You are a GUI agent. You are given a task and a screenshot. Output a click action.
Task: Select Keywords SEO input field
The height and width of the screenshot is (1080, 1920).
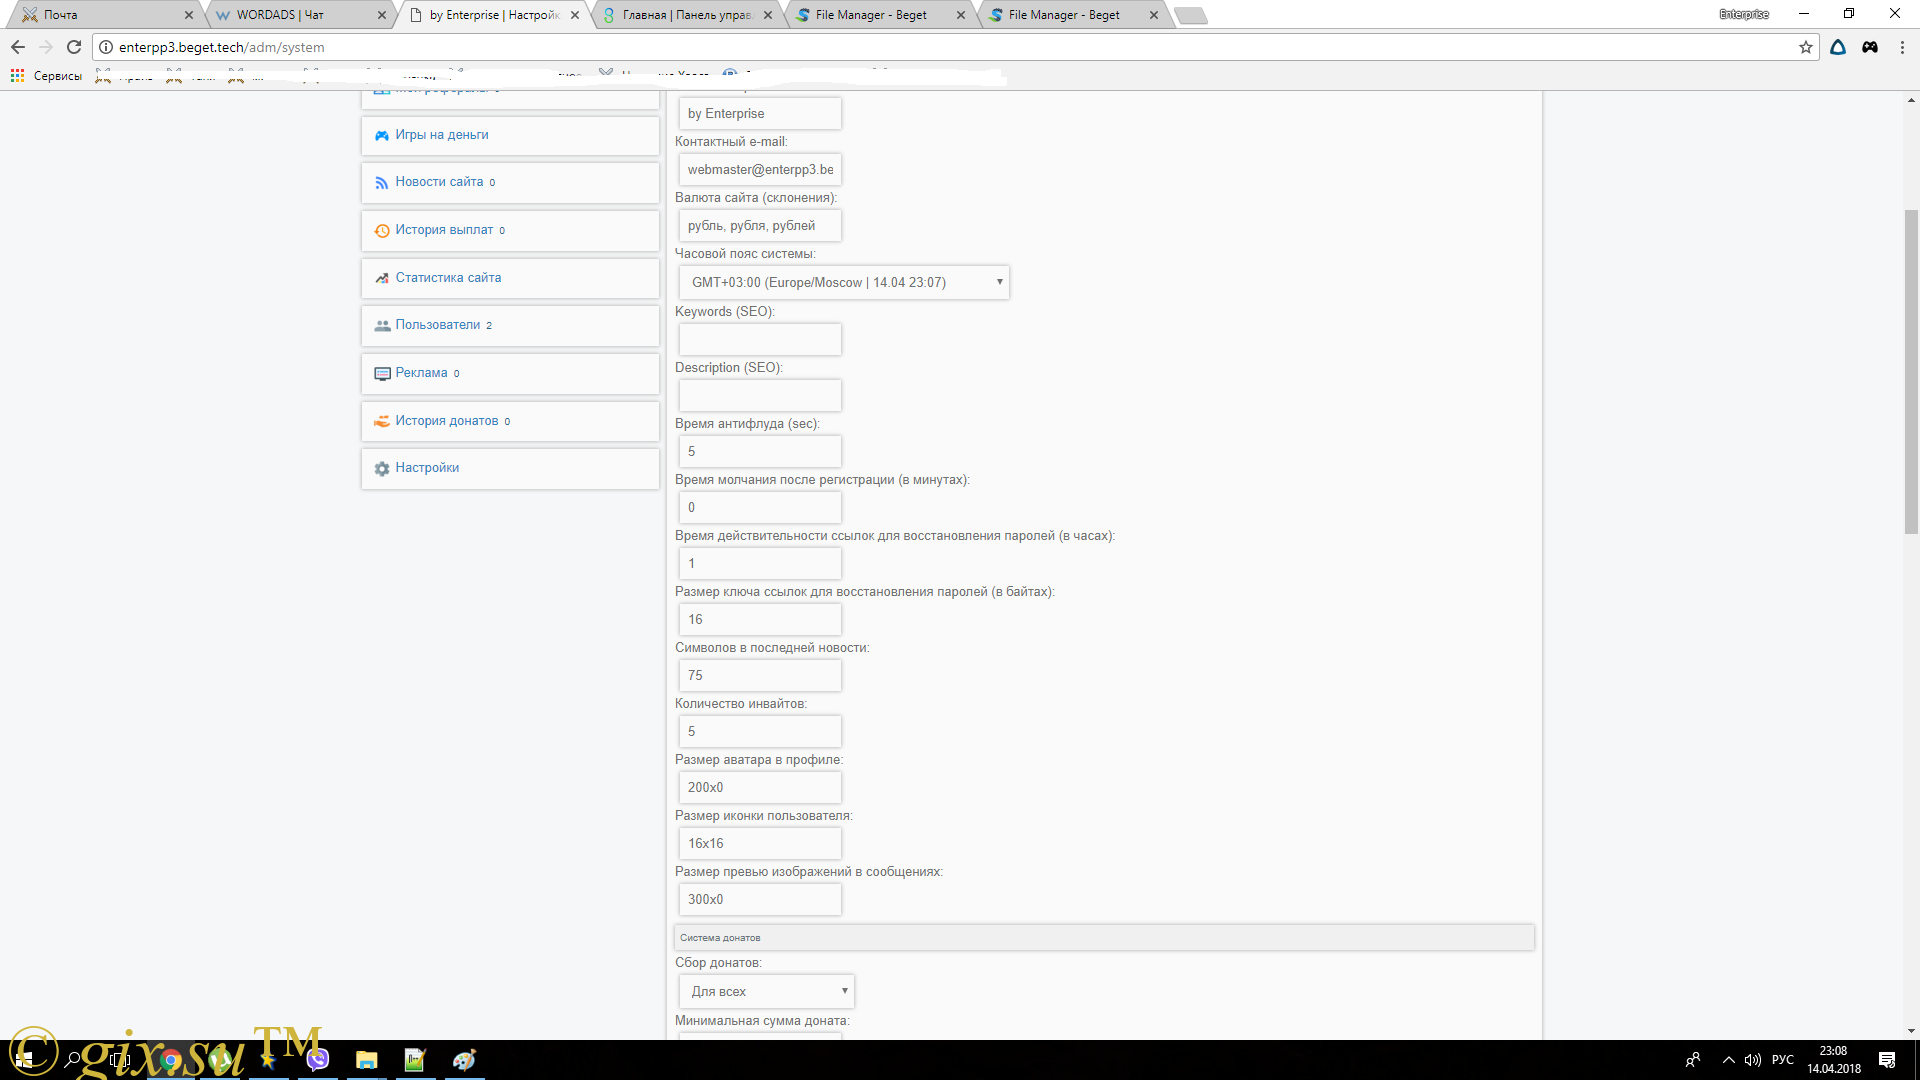pos(758,338)
